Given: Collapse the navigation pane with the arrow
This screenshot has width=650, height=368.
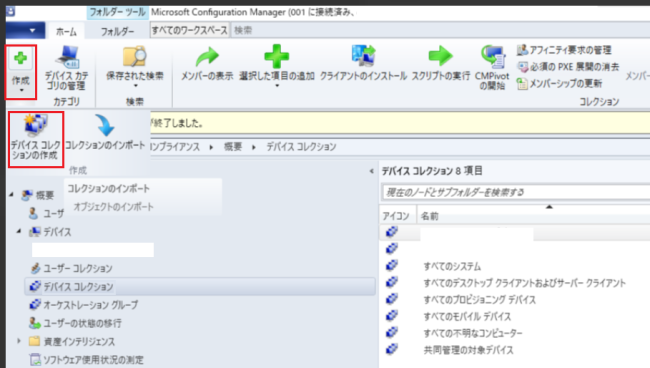Looking at the screenshot, I should [x=371, y=171].
